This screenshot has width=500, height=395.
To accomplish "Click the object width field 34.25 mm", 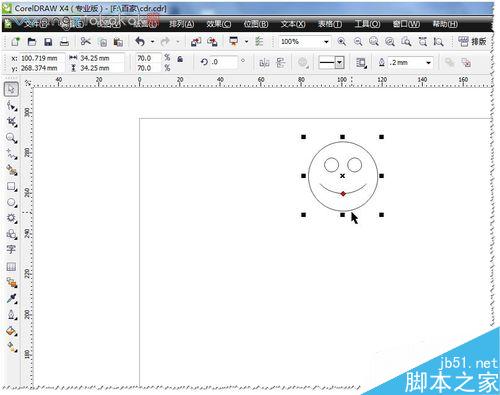I will tap(101, 58).
